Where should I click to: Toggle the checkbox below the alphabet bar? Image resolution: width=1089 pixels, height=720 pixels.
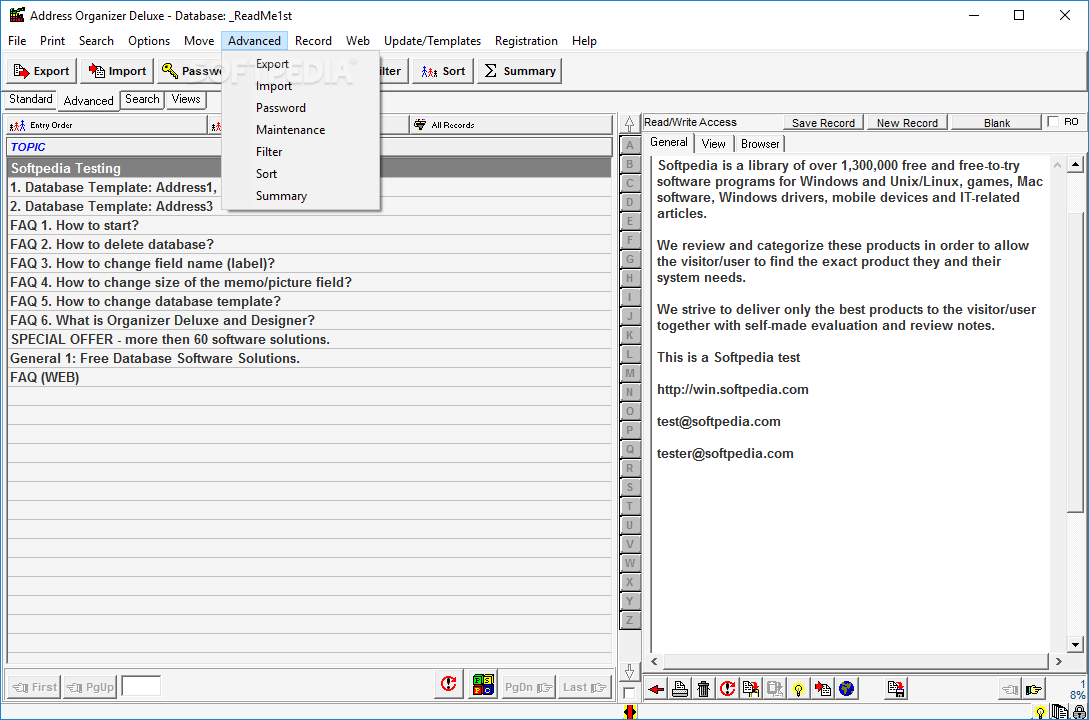[x=629, y=693]
